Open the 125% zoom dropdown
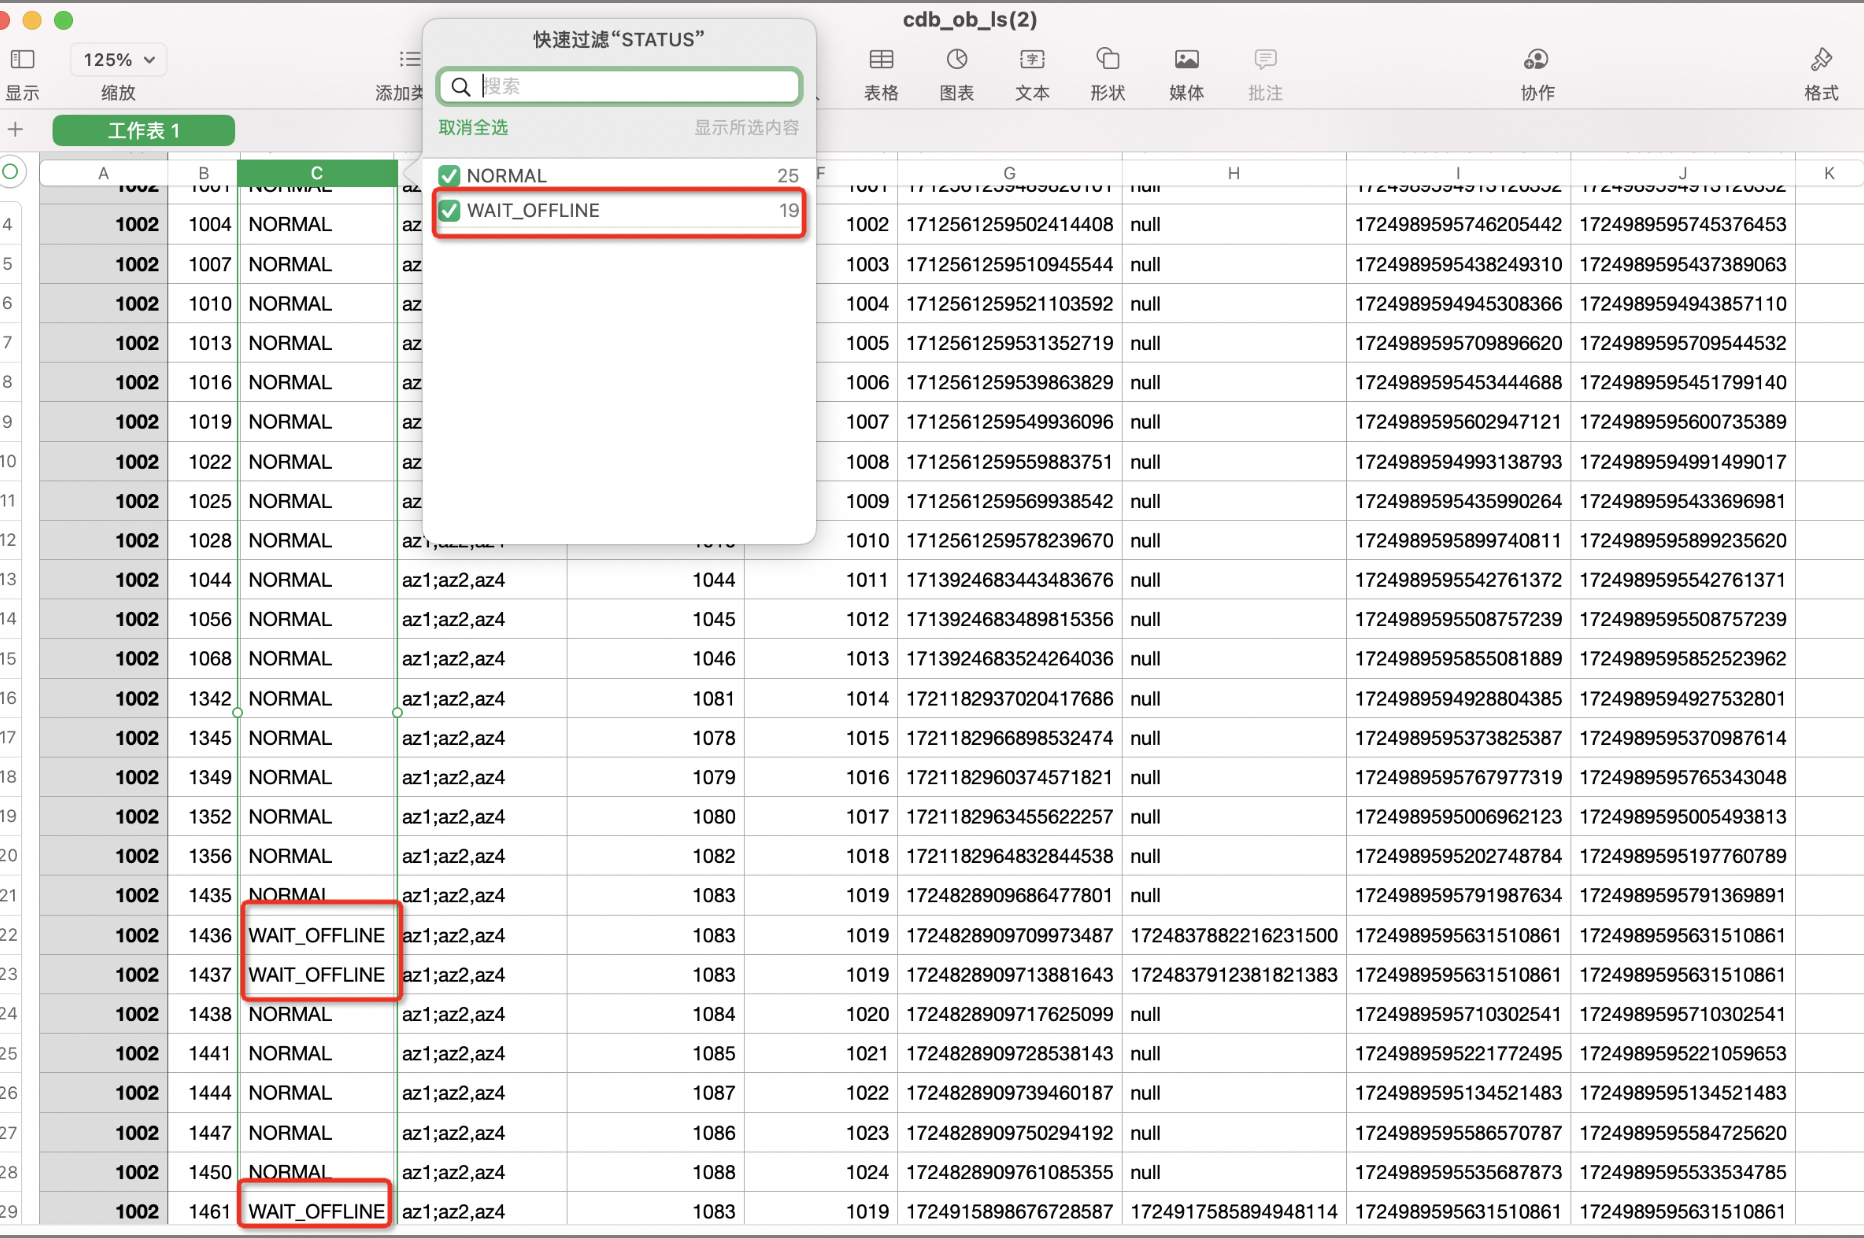Viewport: 1864px width, 1238px height. (118, 60)
